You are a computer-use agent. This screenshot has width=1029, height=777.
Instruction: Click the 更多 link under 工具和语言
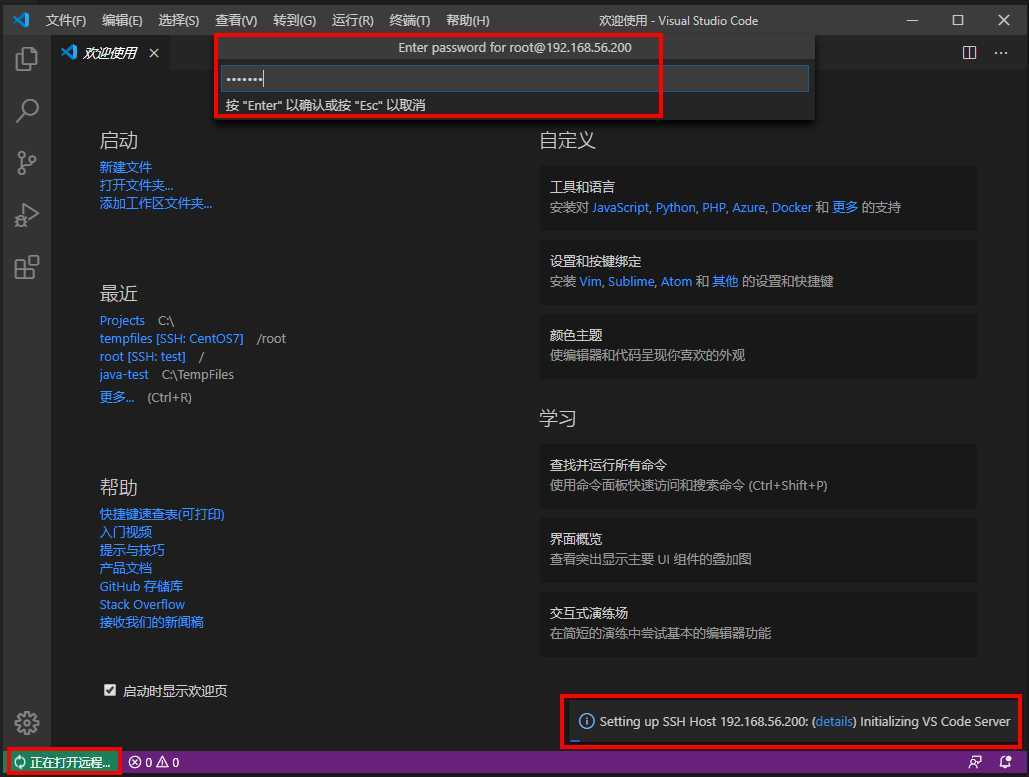pyautogui.click(x=845, y=207)
